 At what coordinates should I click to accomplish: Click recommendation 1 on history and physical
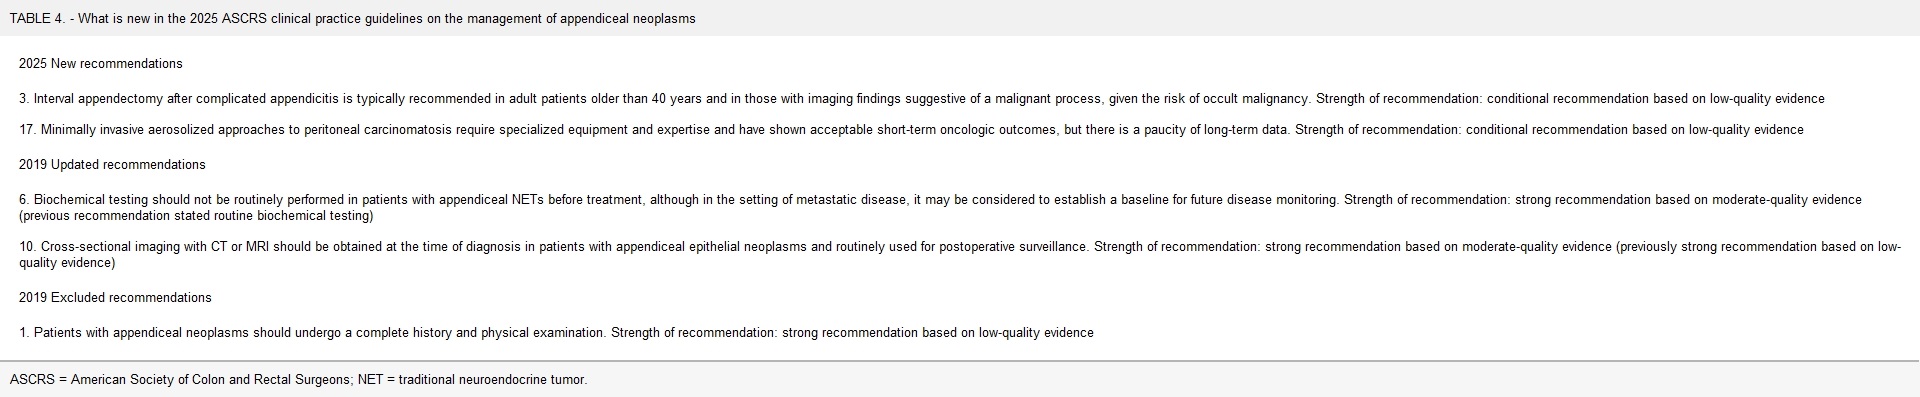[x=556, y=333]
